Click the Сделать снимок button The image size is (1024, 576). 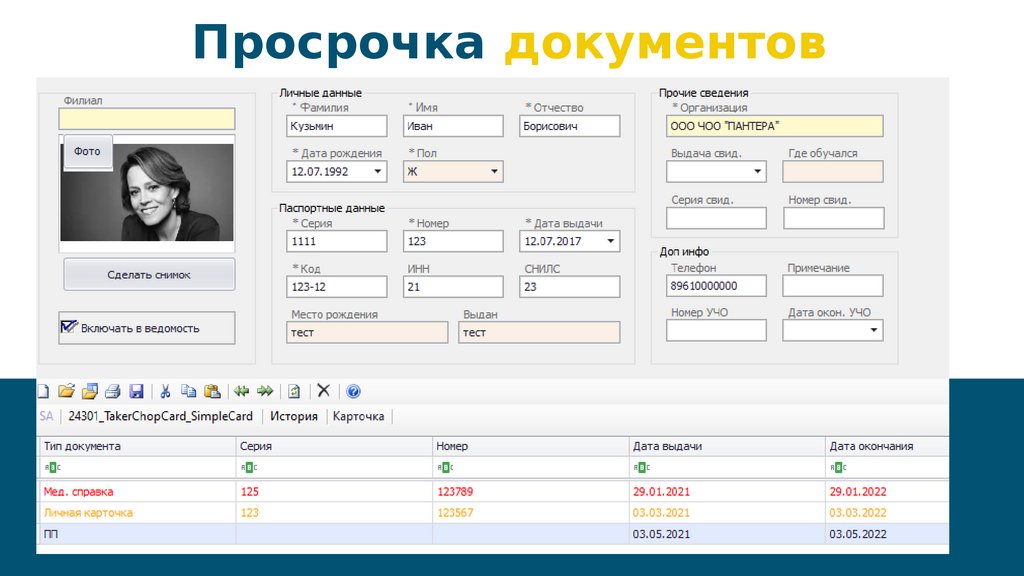[x=149, y=274]
